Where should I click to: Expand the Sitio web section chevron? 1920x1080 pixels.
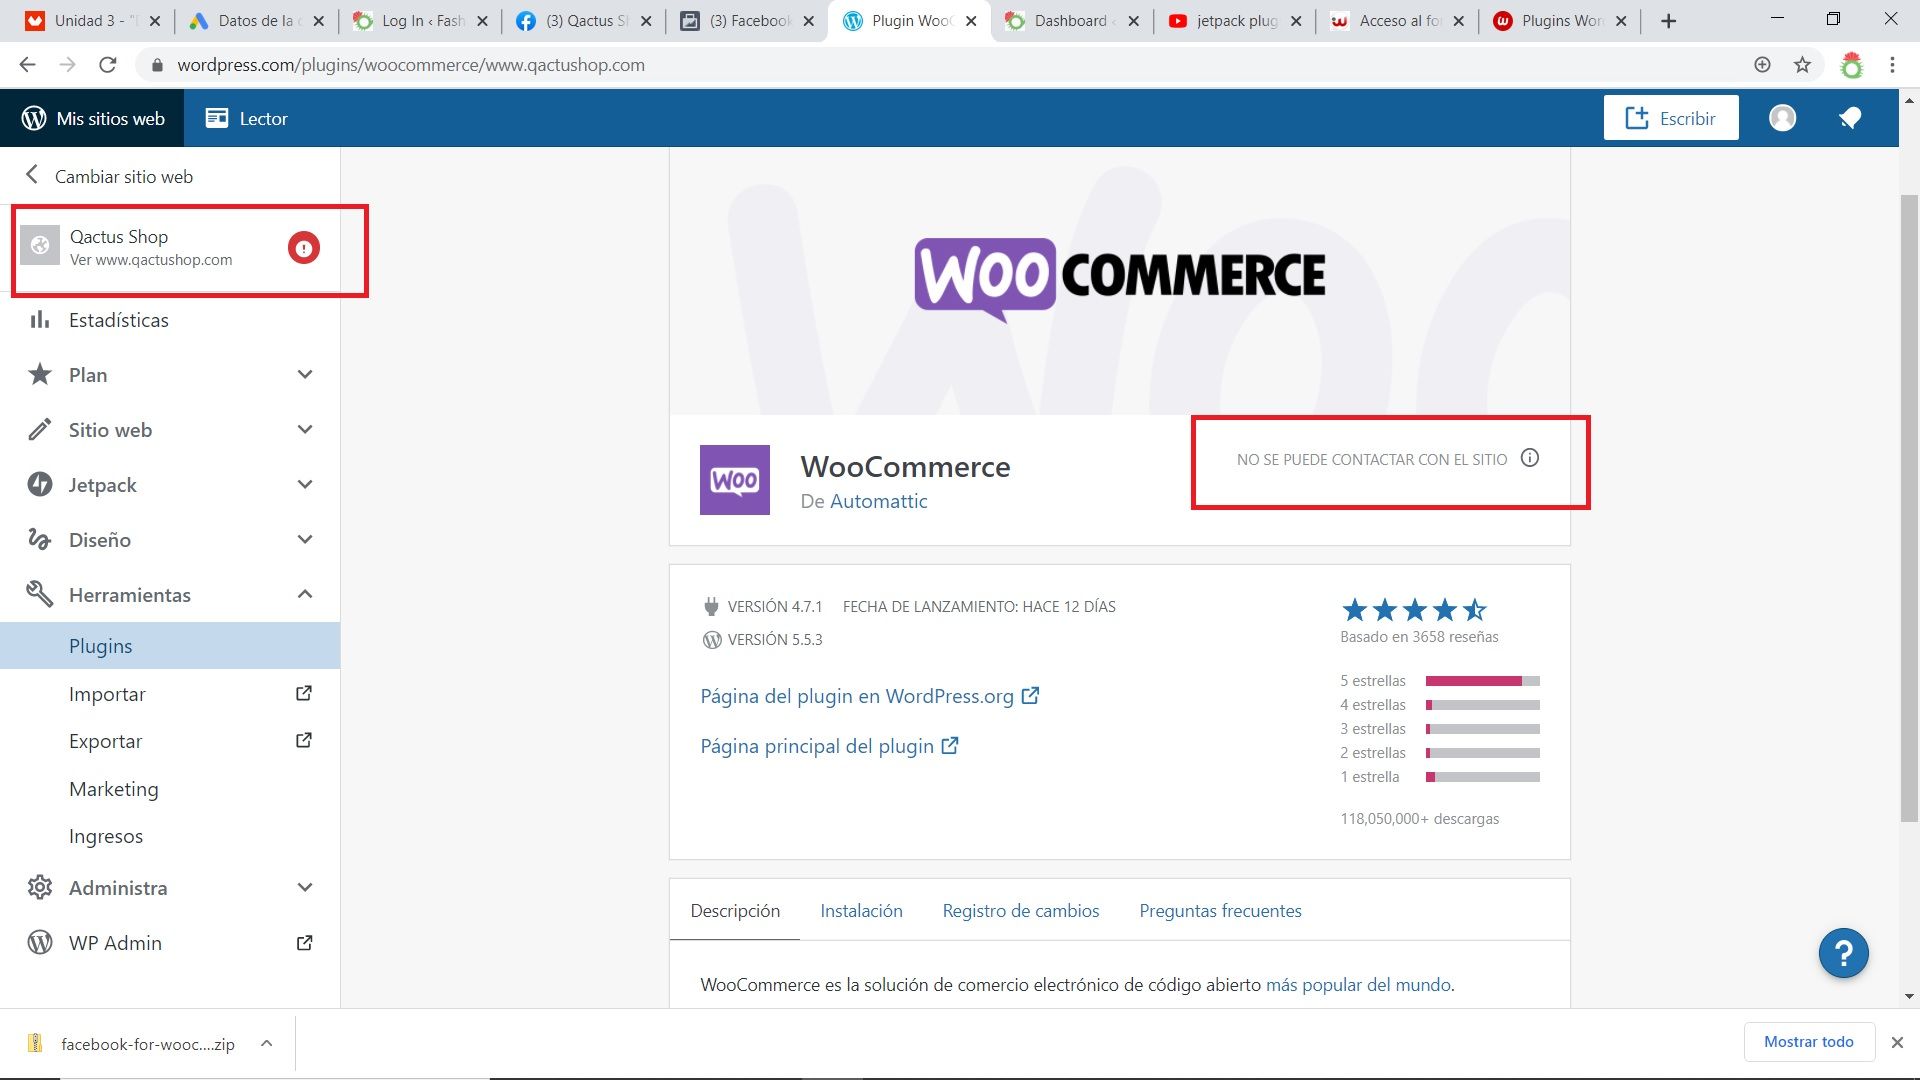pyautogui.click(x=305, y=430)
